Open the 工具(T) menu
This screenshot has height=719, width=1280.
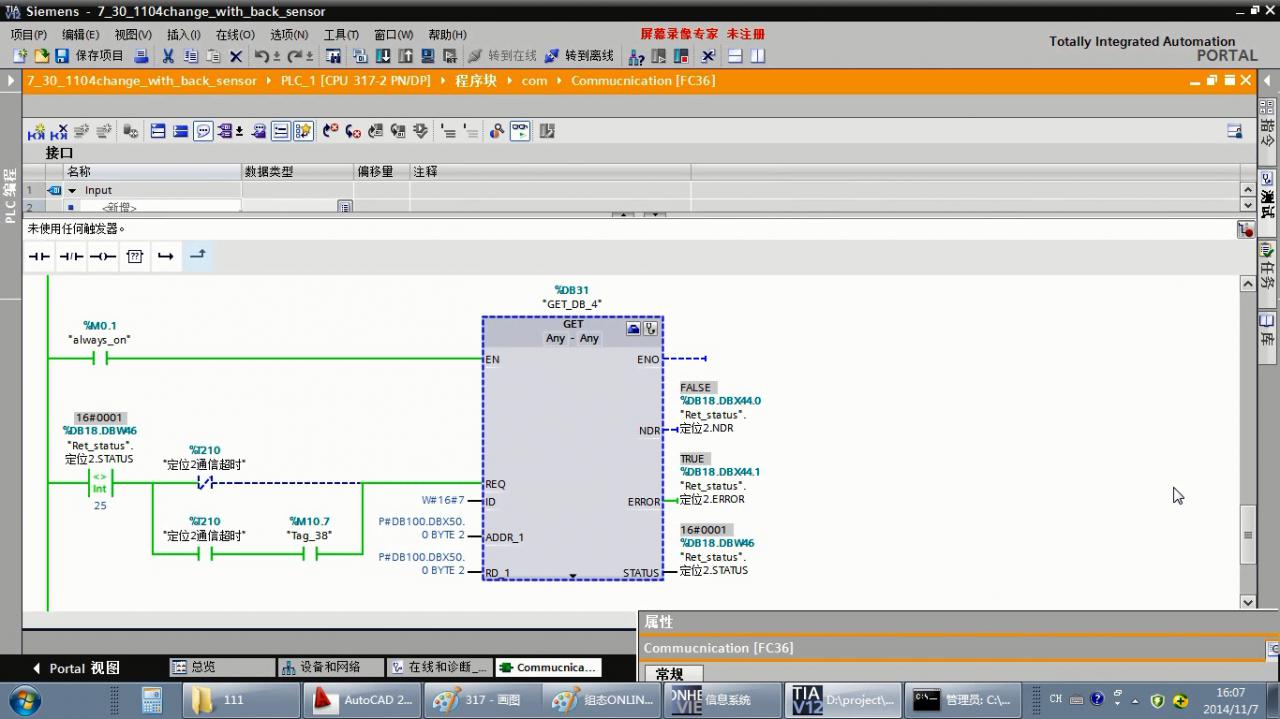[341, 34]
